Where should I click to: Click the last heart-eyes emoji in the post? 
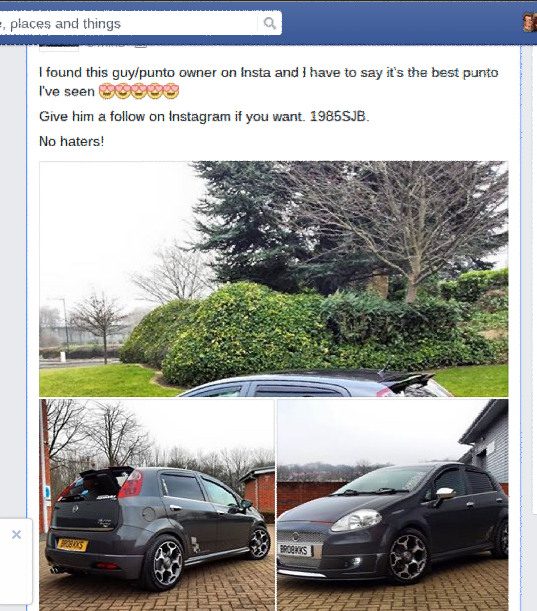point(171,91)
